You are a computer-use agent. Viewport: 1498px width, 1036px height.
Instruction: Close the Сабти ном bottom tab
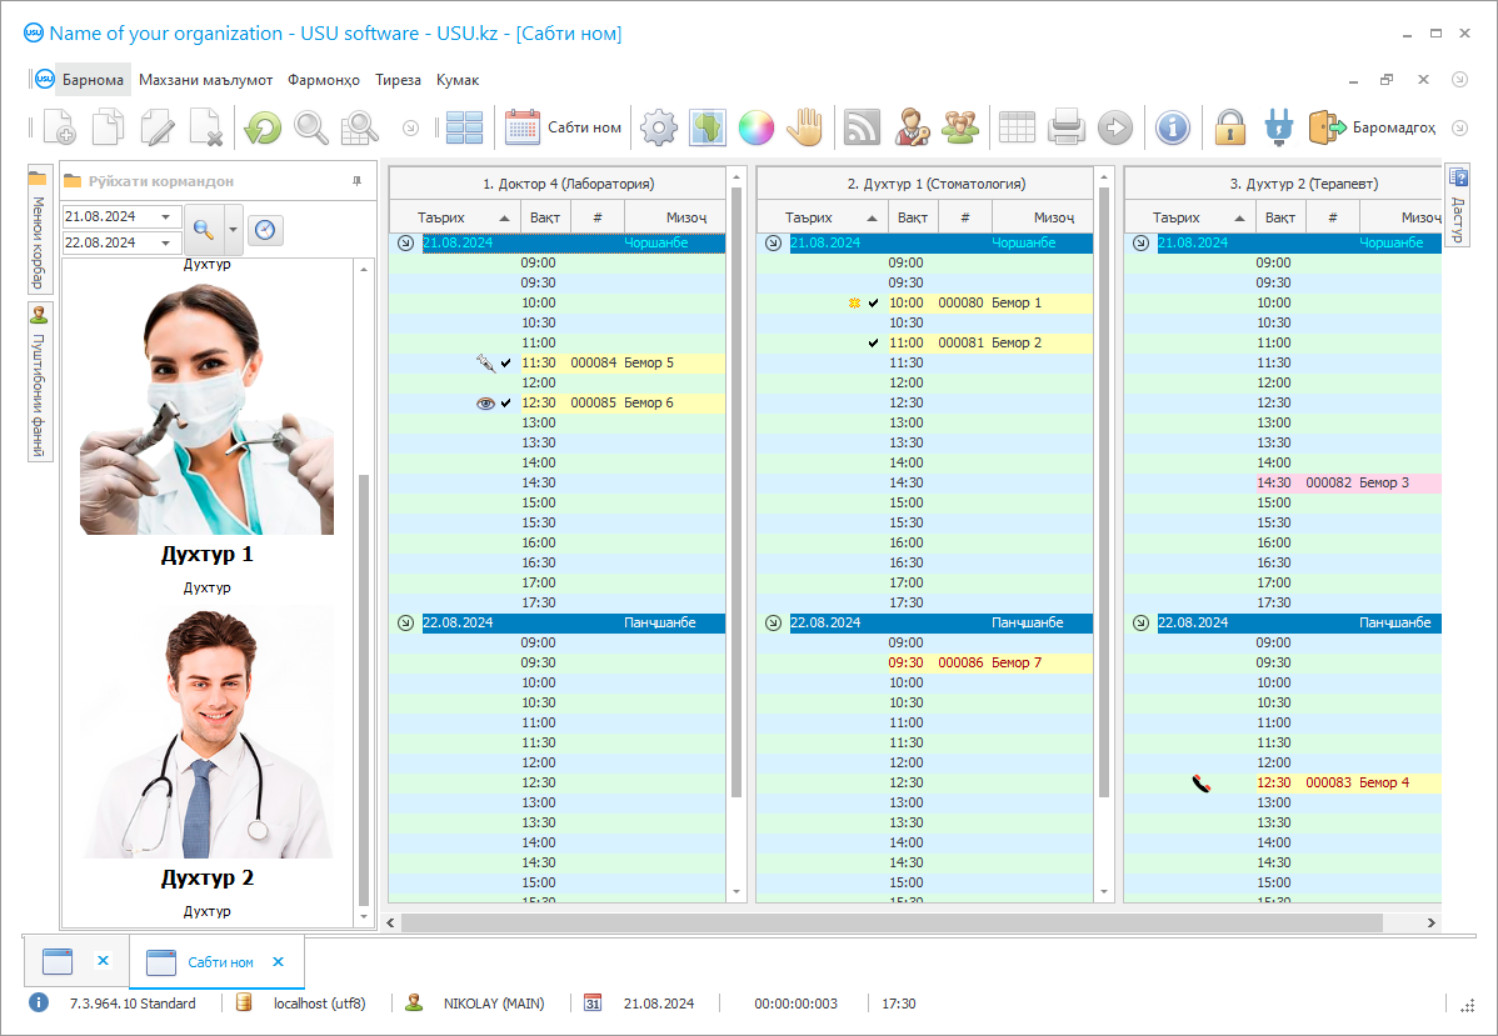click(x=278, y=962)
